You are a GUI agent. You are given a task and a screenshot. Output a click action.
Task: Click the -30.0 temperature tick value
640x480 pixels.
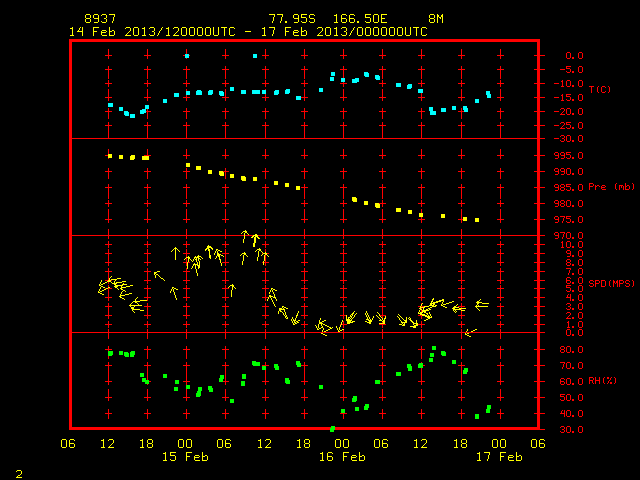pyautogui.click(x=569, y=139)
